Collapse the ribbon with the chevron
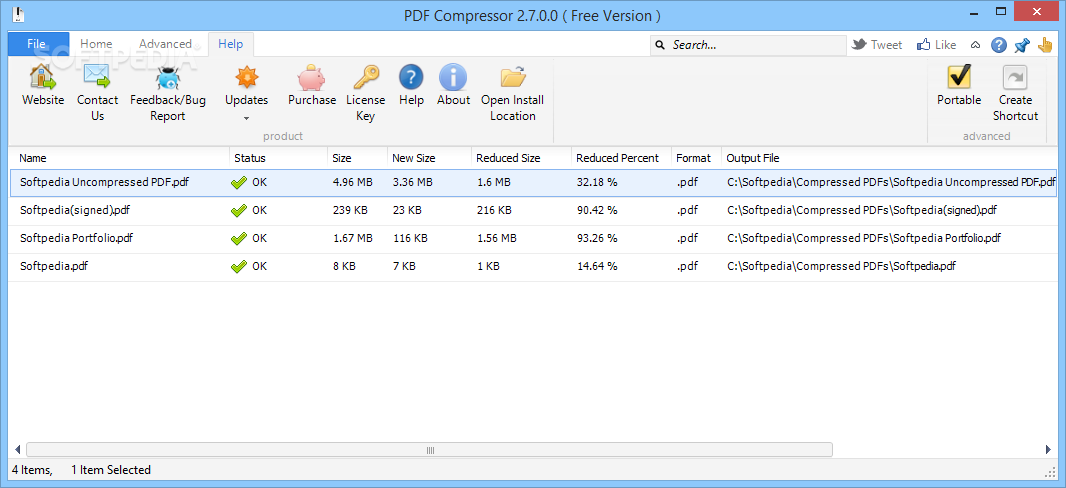This screenshot has height=488, width=1066. click(x=975, y=46)
